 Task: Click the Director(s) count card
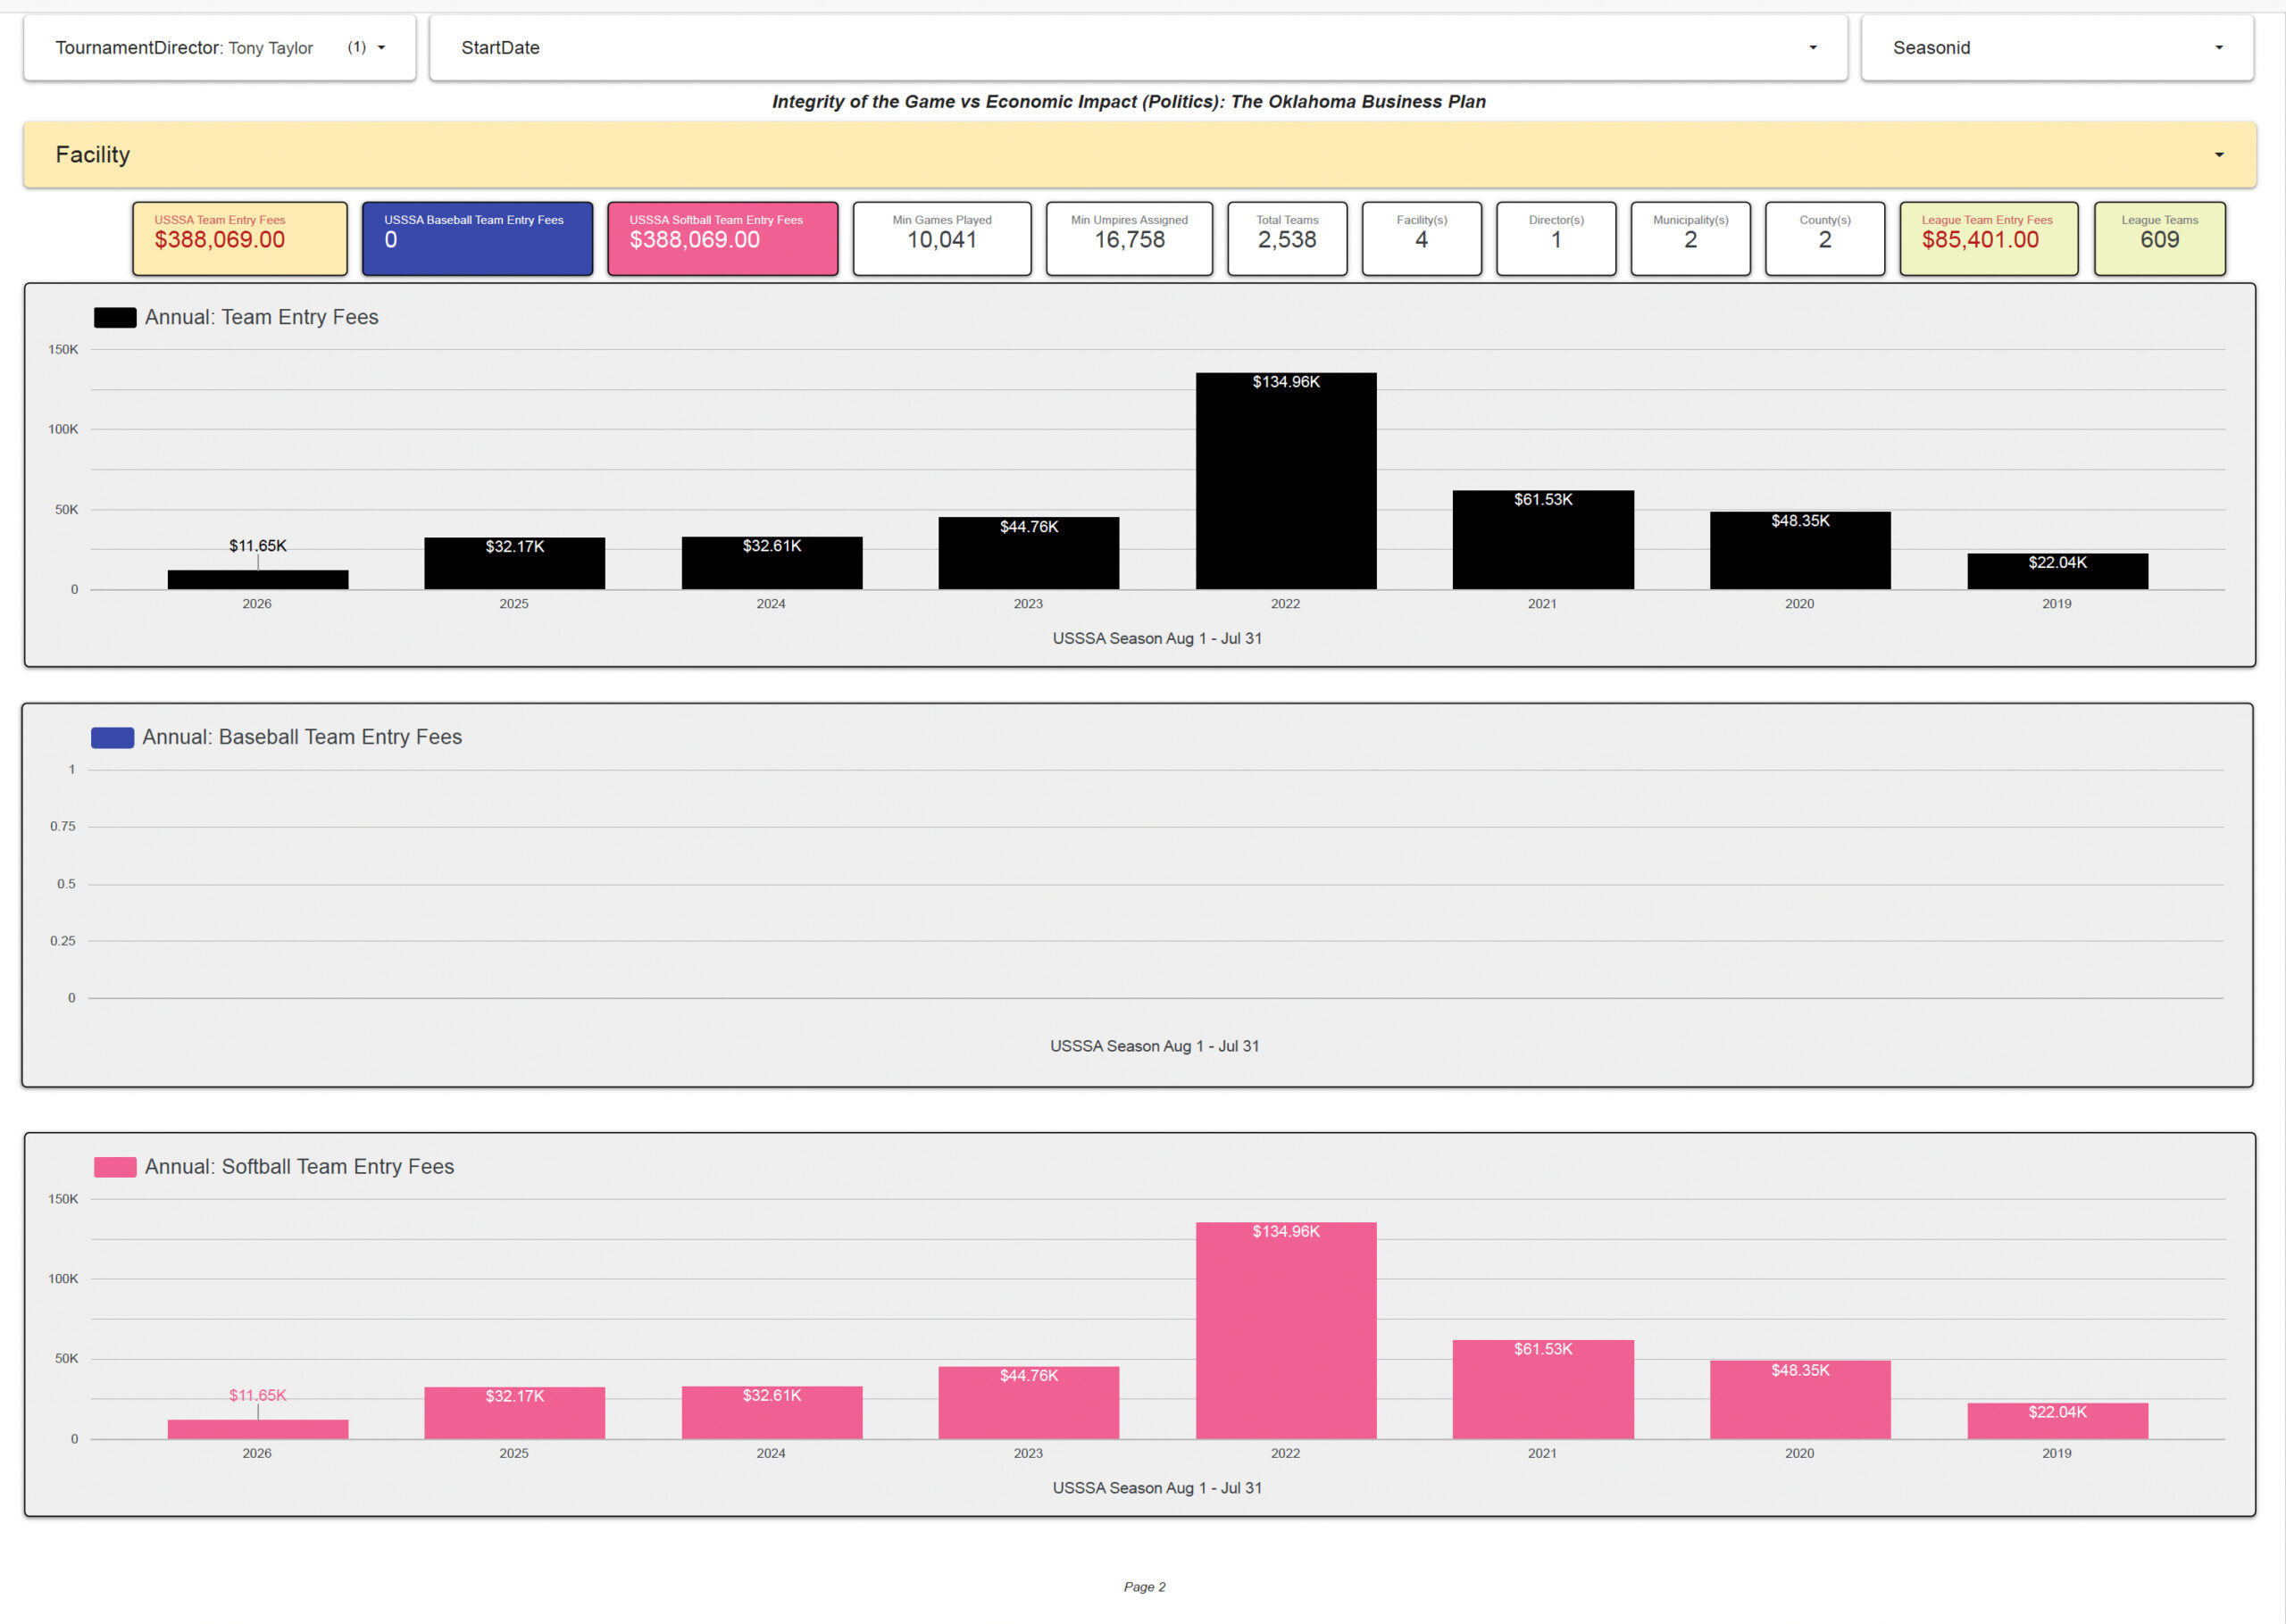1556,239
